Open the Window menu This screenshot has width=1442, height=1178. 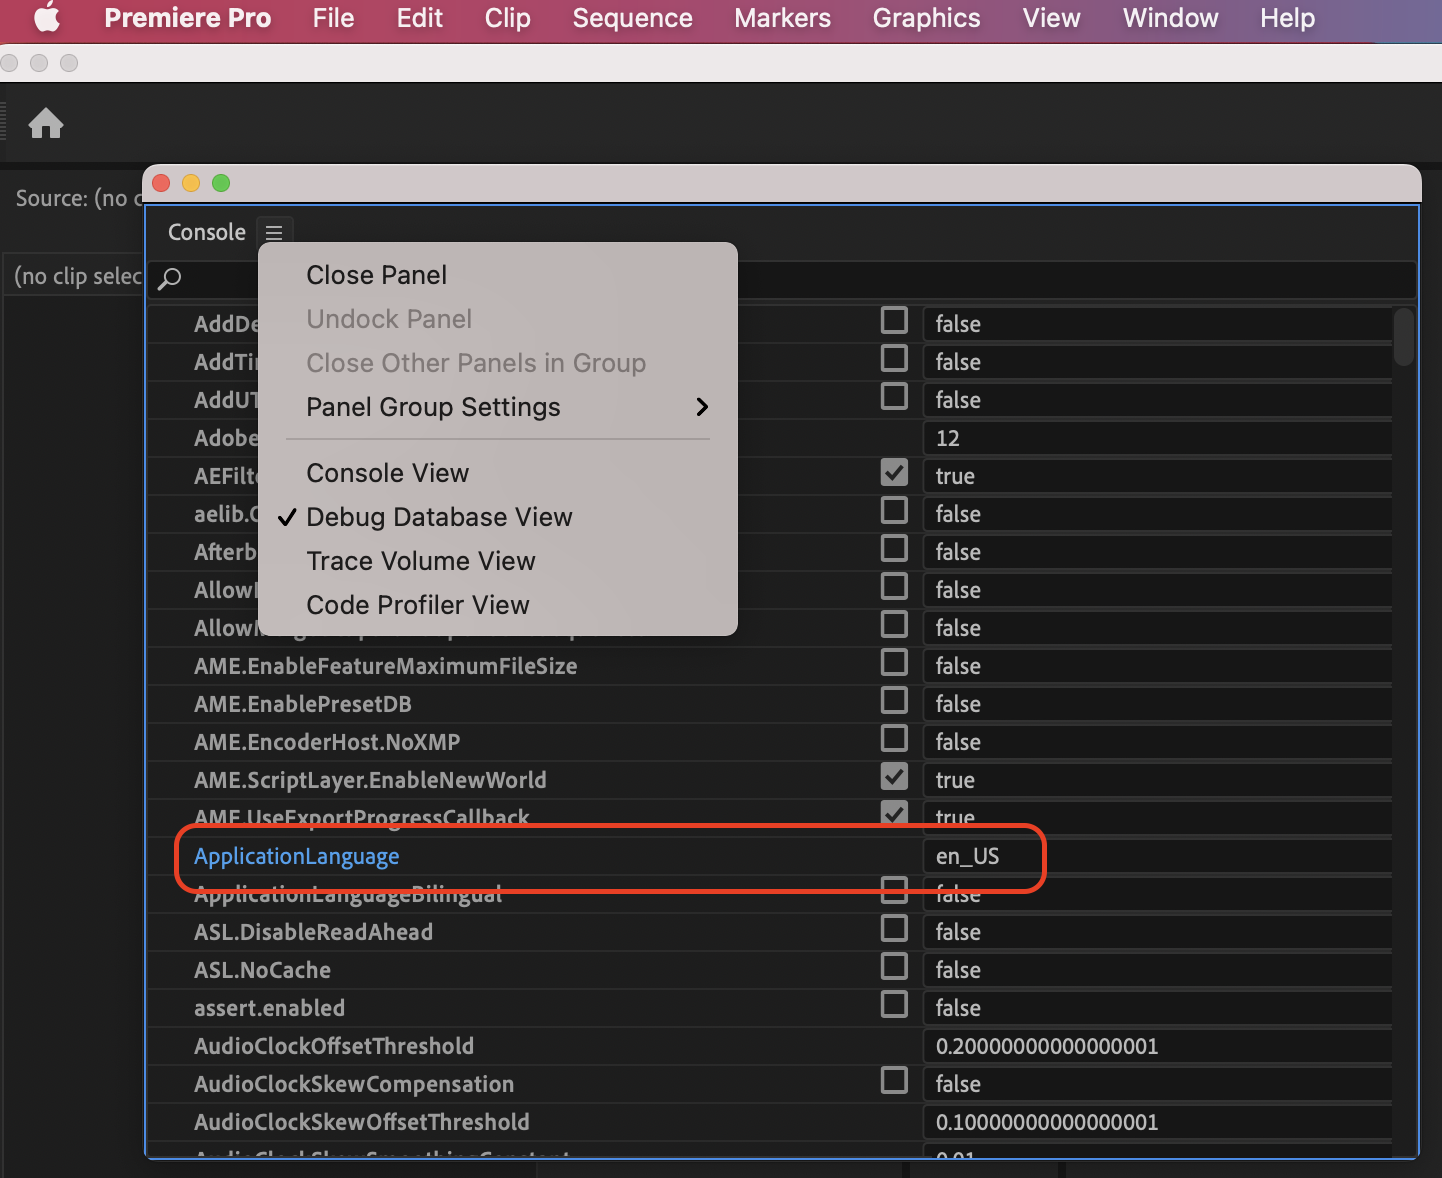point(1170,18)
